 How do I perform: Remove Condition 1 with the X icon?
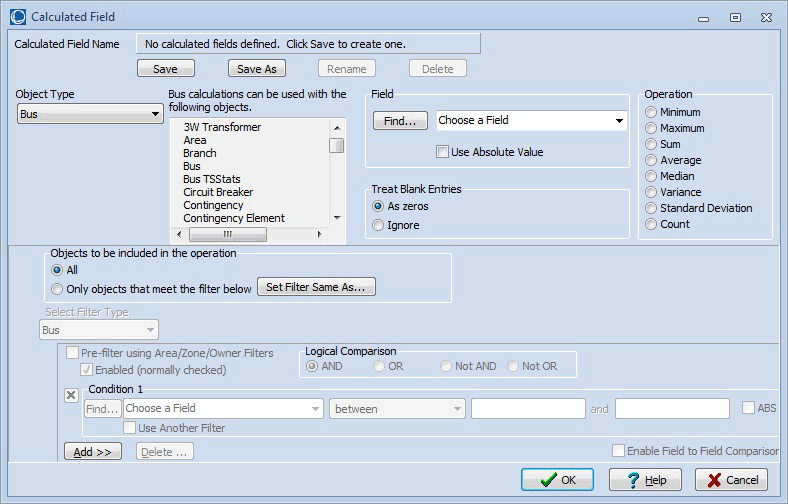(72, 395)
